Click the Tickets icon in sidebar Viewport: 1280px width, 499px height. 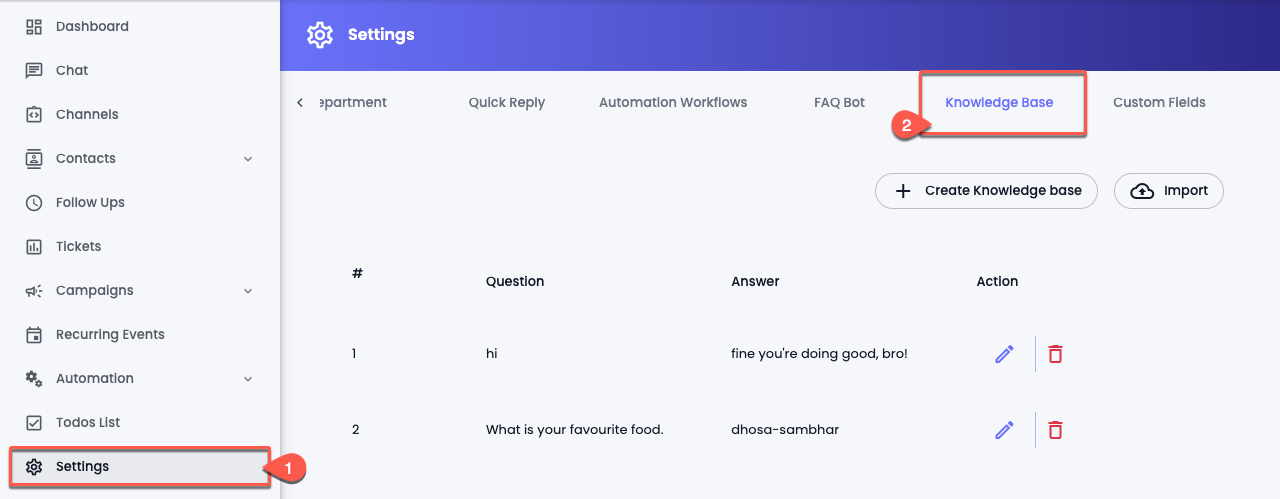click(x=34, y=247)
